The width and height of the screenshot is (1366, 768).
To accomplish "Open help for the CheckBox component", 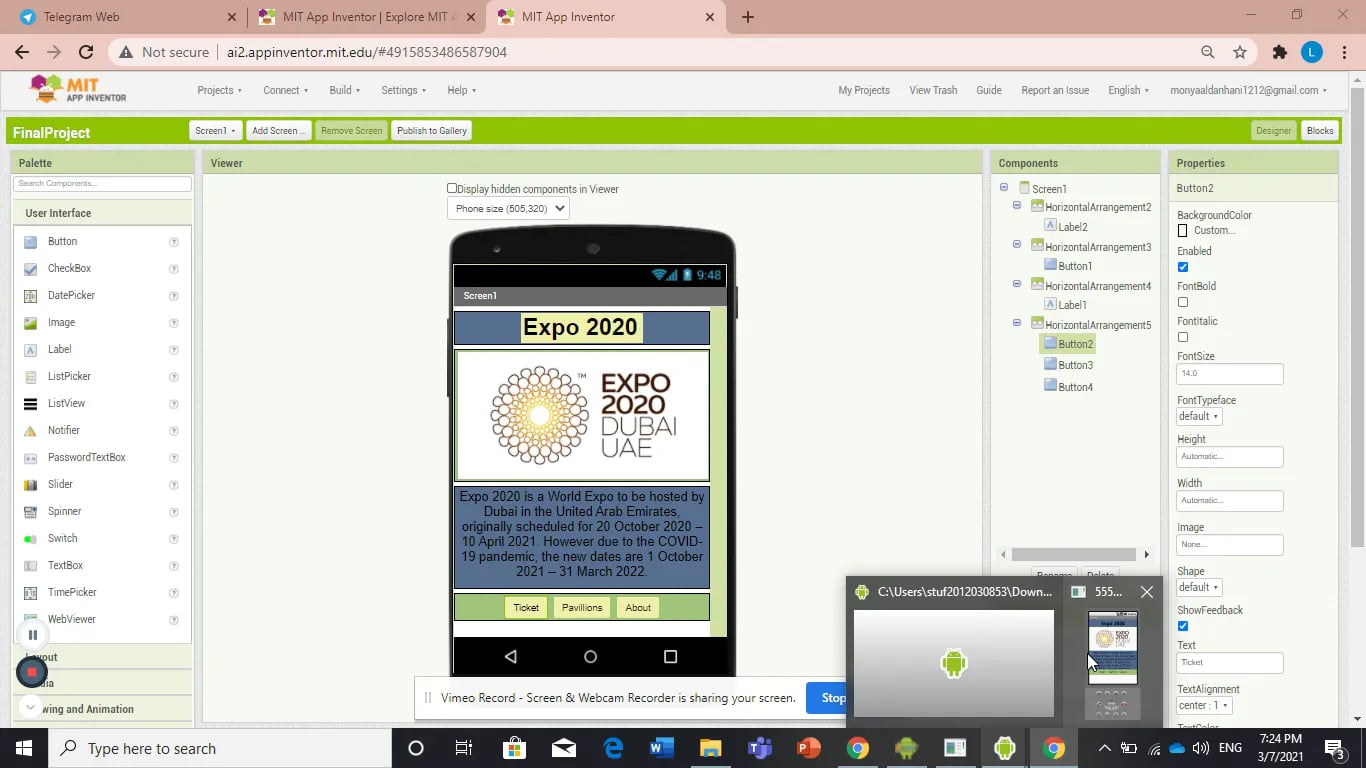I will 174,269.
